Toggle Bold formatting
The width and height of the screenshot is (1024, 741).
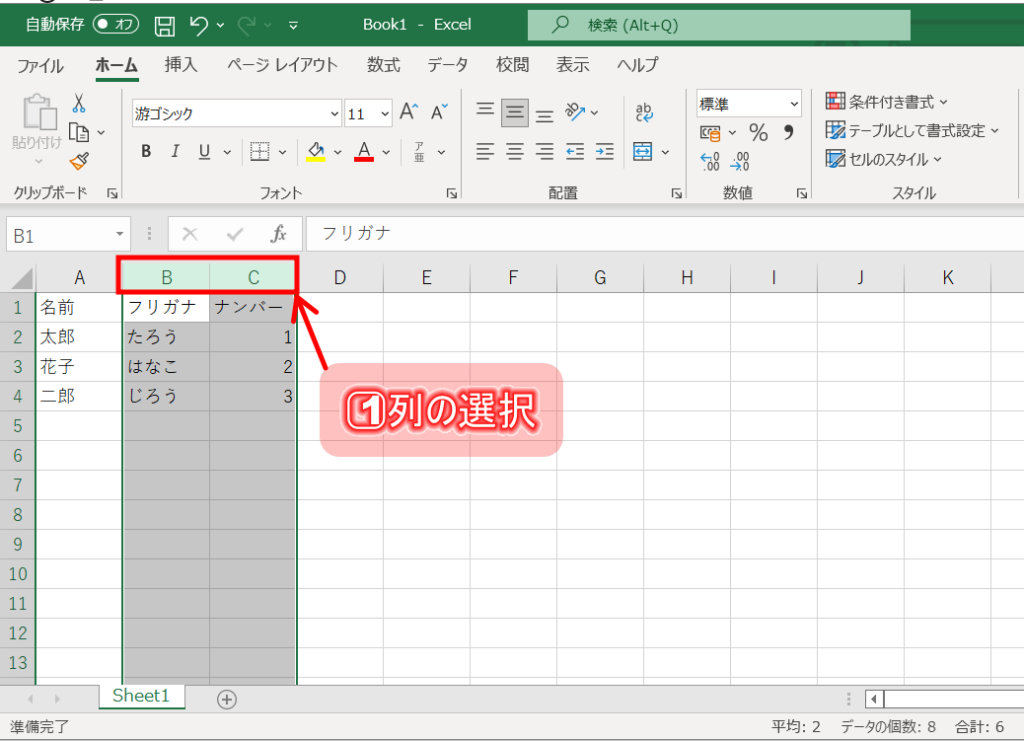[146, 152]
